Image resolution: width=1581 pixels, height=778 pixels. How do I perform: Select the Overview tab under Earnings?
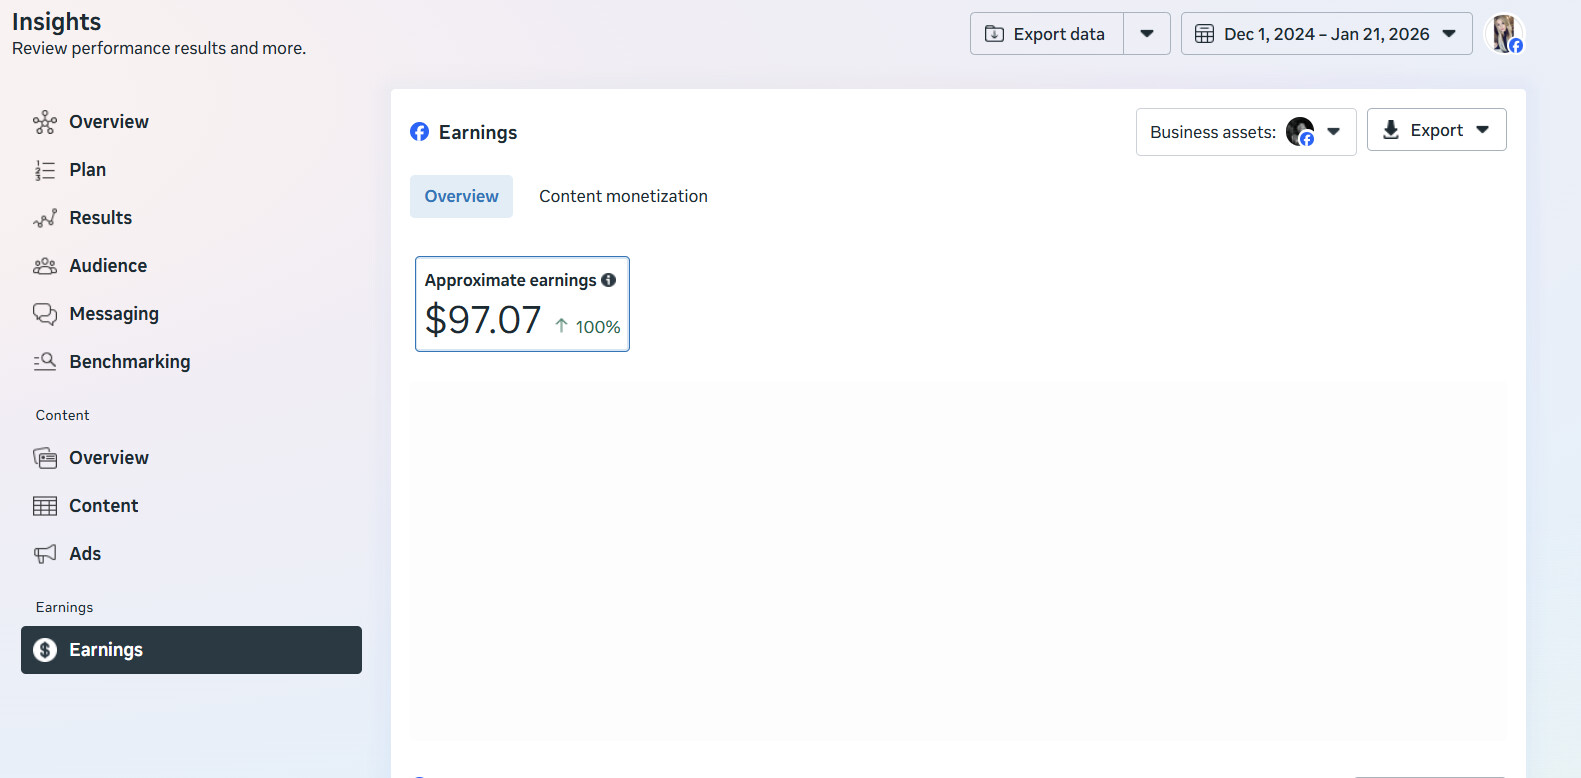tap(461, 197)
